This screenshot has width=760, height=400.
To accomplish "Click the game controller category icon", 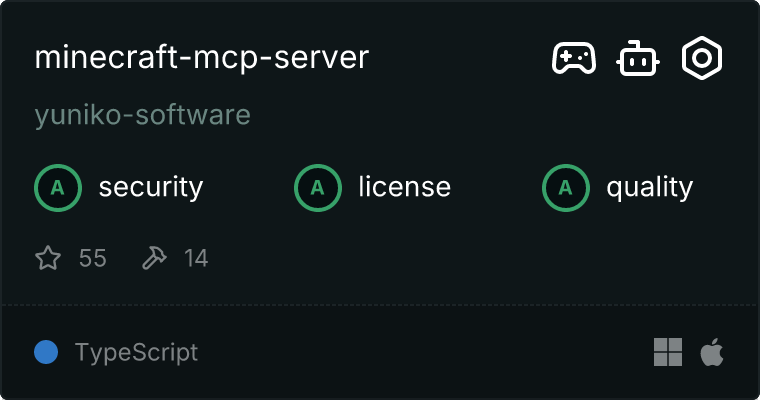I will [574, 58].
